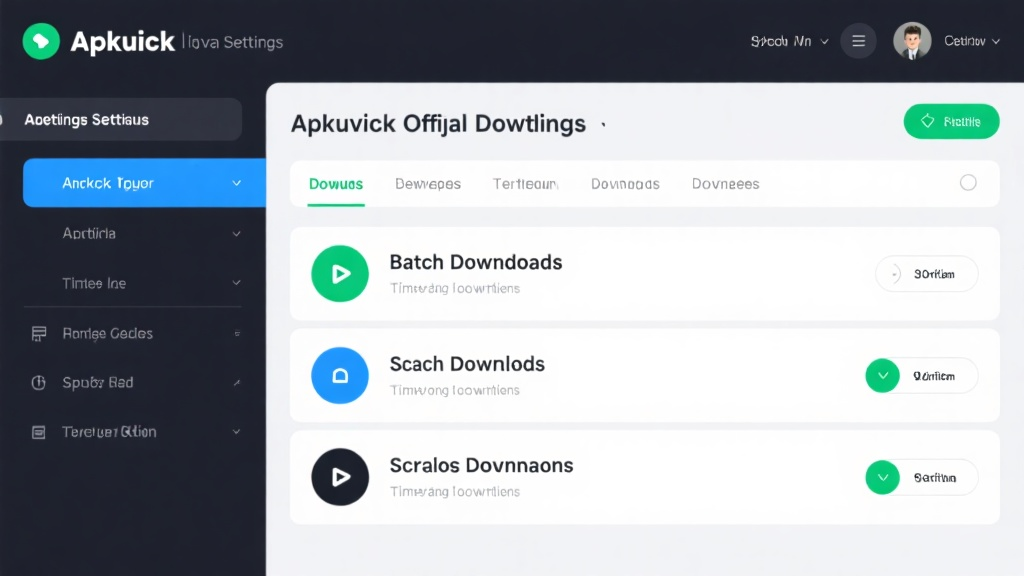Click the dark play icon on Scralos Dovnnaons
1024x576 pixels.
340,477
